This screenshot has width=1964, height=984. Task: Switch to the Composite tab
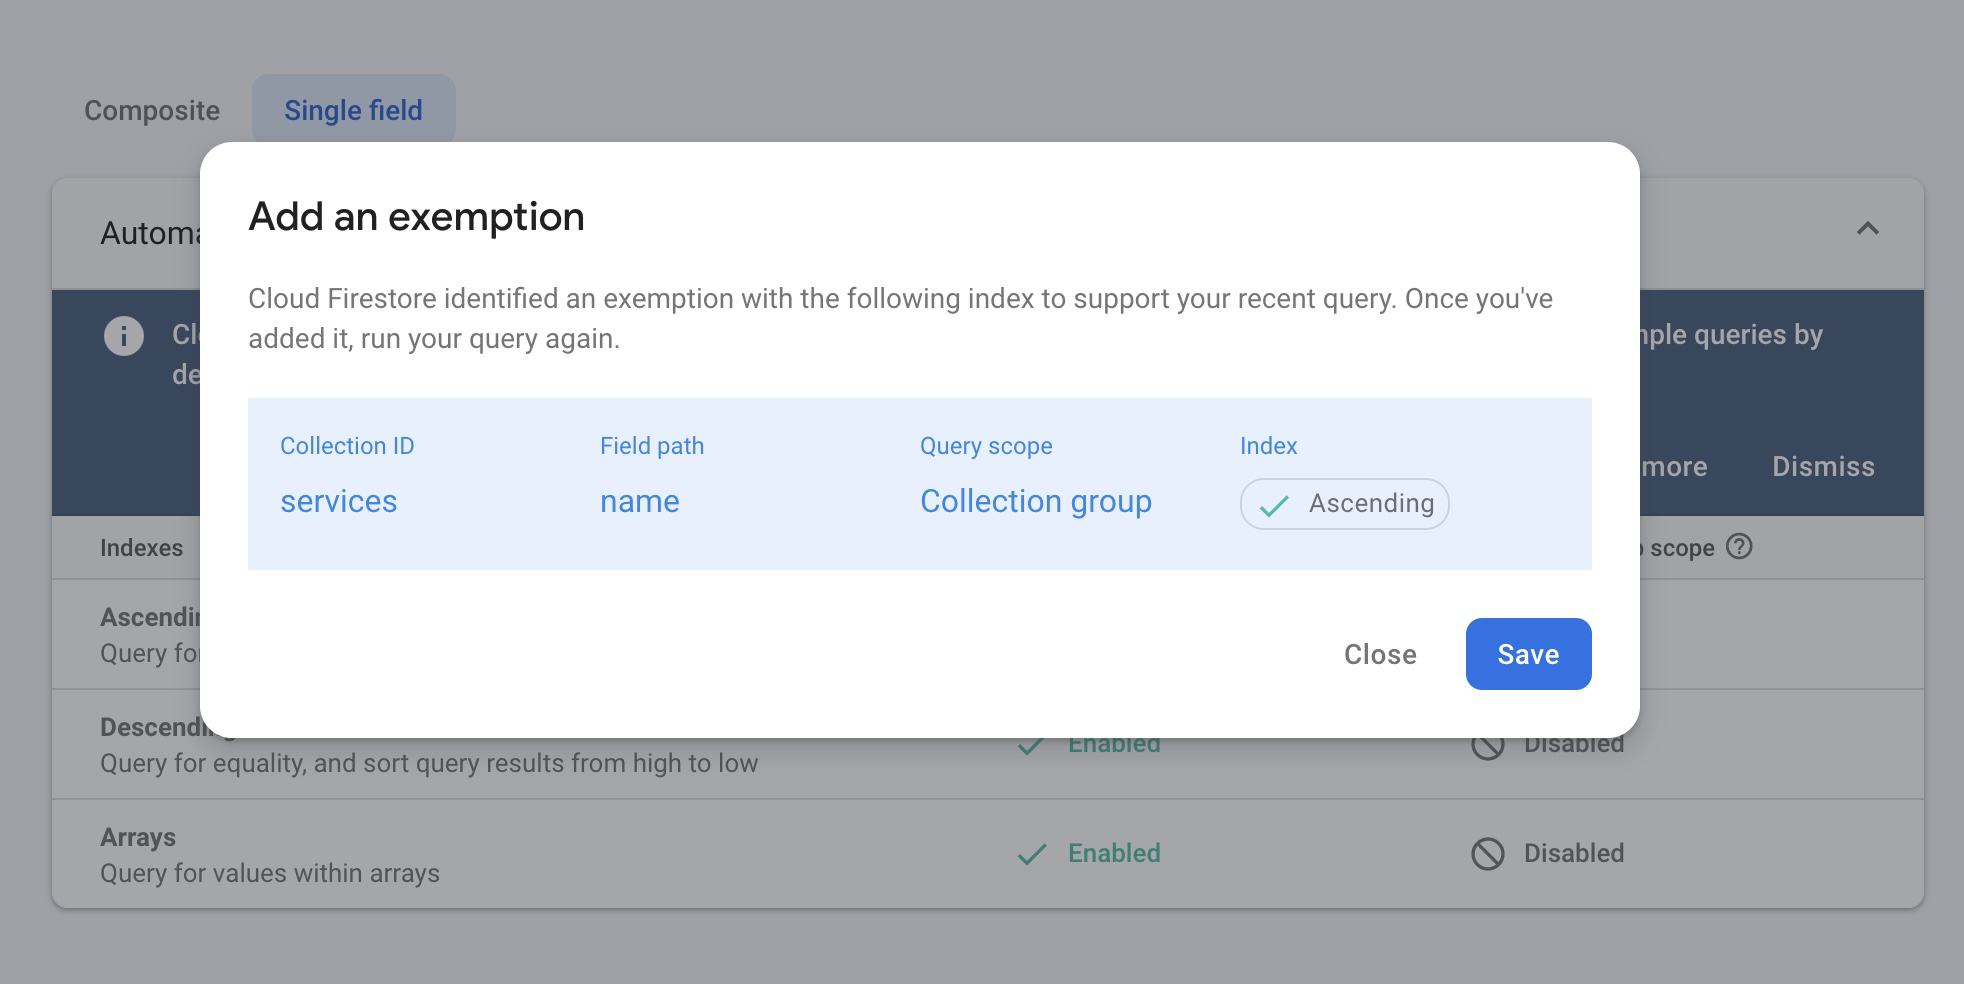[152, 110]
